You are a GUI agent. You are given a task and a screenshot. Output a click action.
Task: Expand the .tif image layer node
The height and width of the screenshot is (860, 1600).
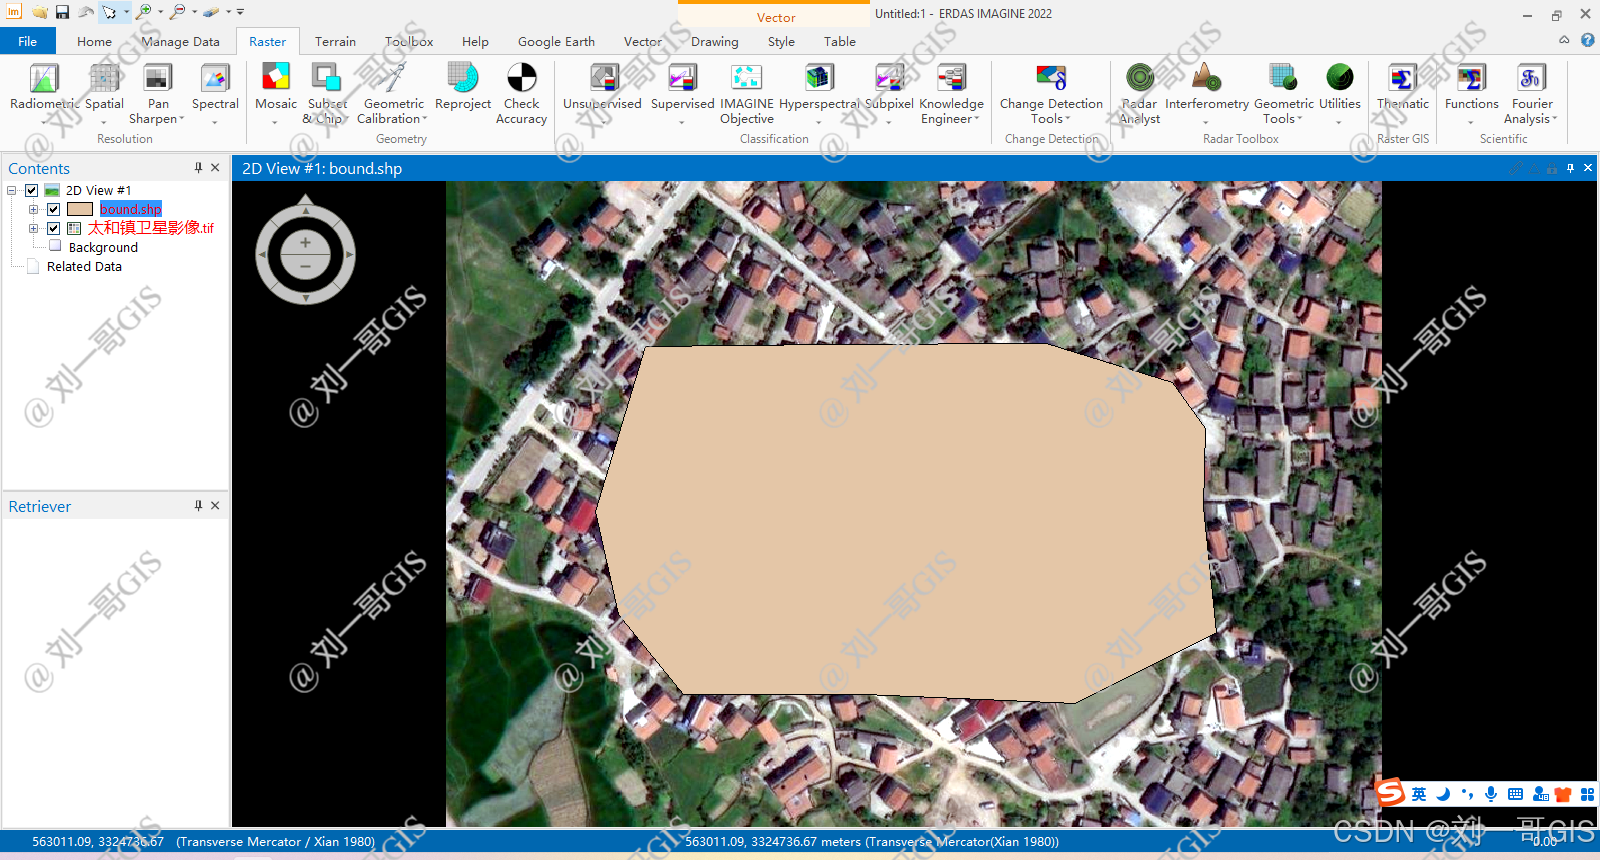pyautogui.click(x=33, y=228)
